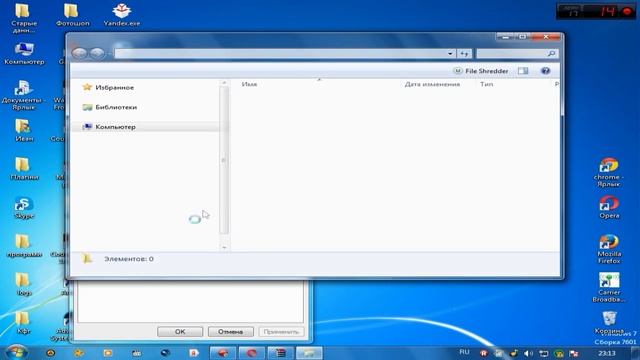Image resolution: width=640 pixels, height=360 pixels.
Task: Click navigation pane scrollbar up arrow
Action: click(224, 83)
